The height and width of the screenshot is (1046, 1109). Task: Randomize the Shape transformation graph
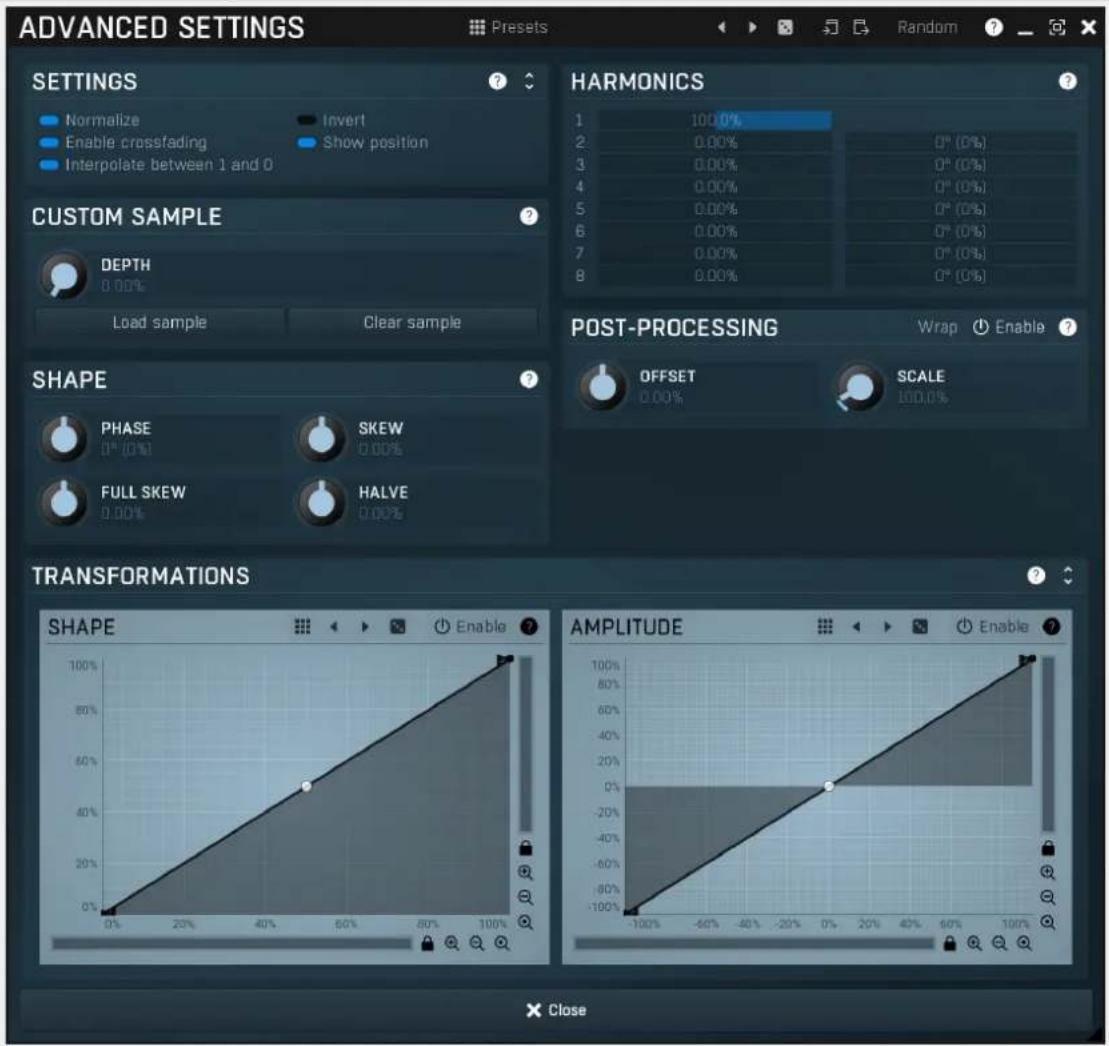point(397,626)
